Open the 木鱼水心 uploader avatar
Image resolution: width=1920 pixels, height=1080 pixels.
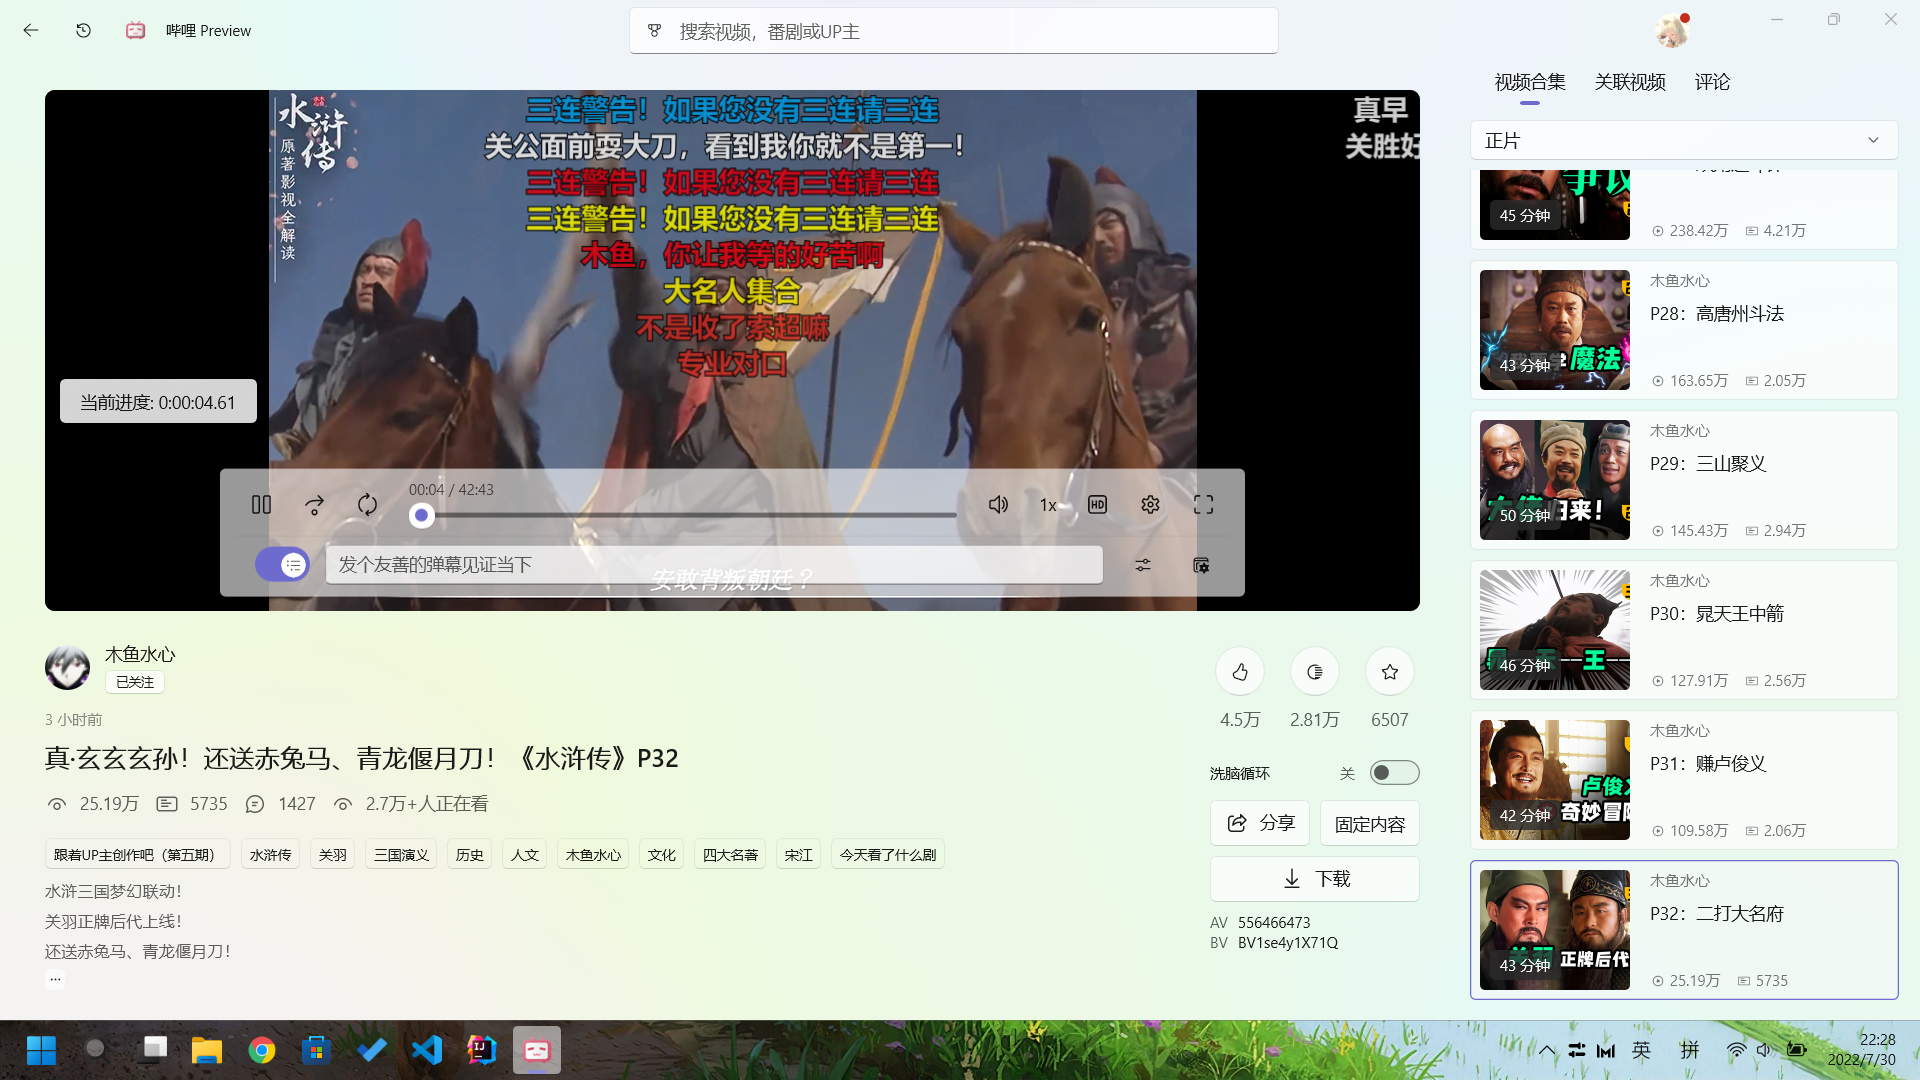point(67,667)
